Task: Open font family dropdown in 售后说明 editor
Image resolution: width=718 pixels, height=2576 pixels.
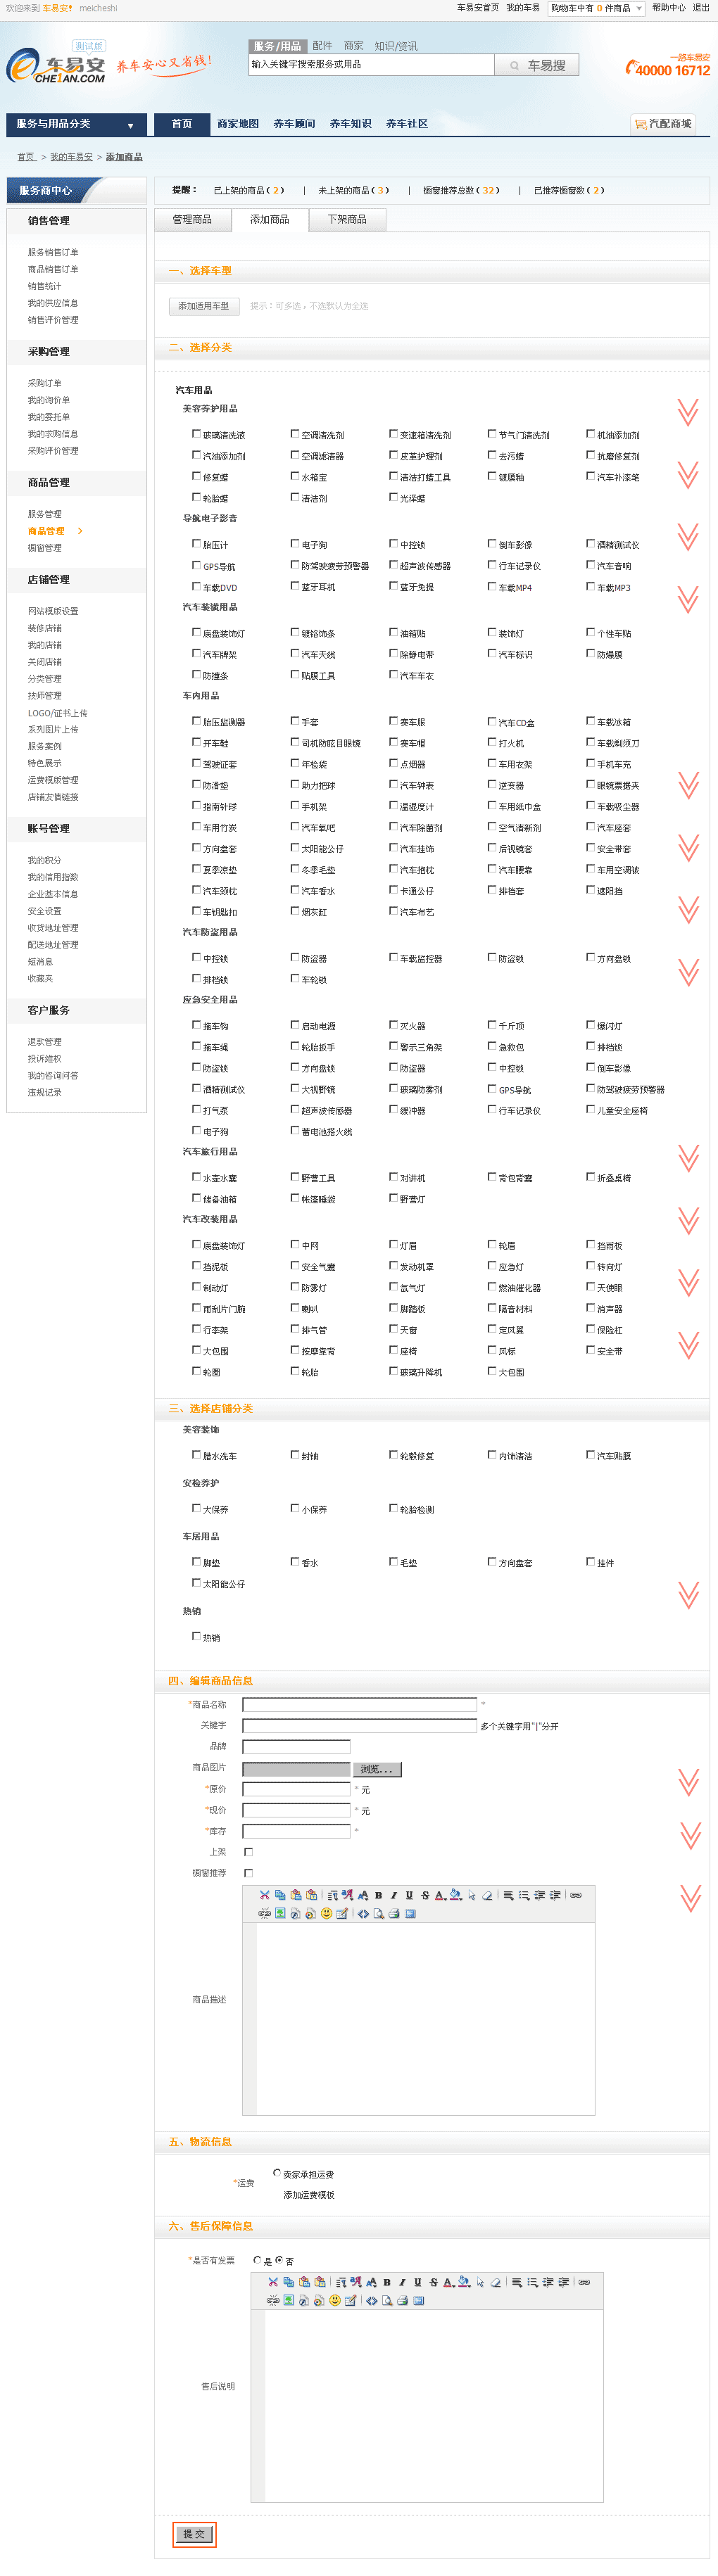Action: [x=355, y=2282]
